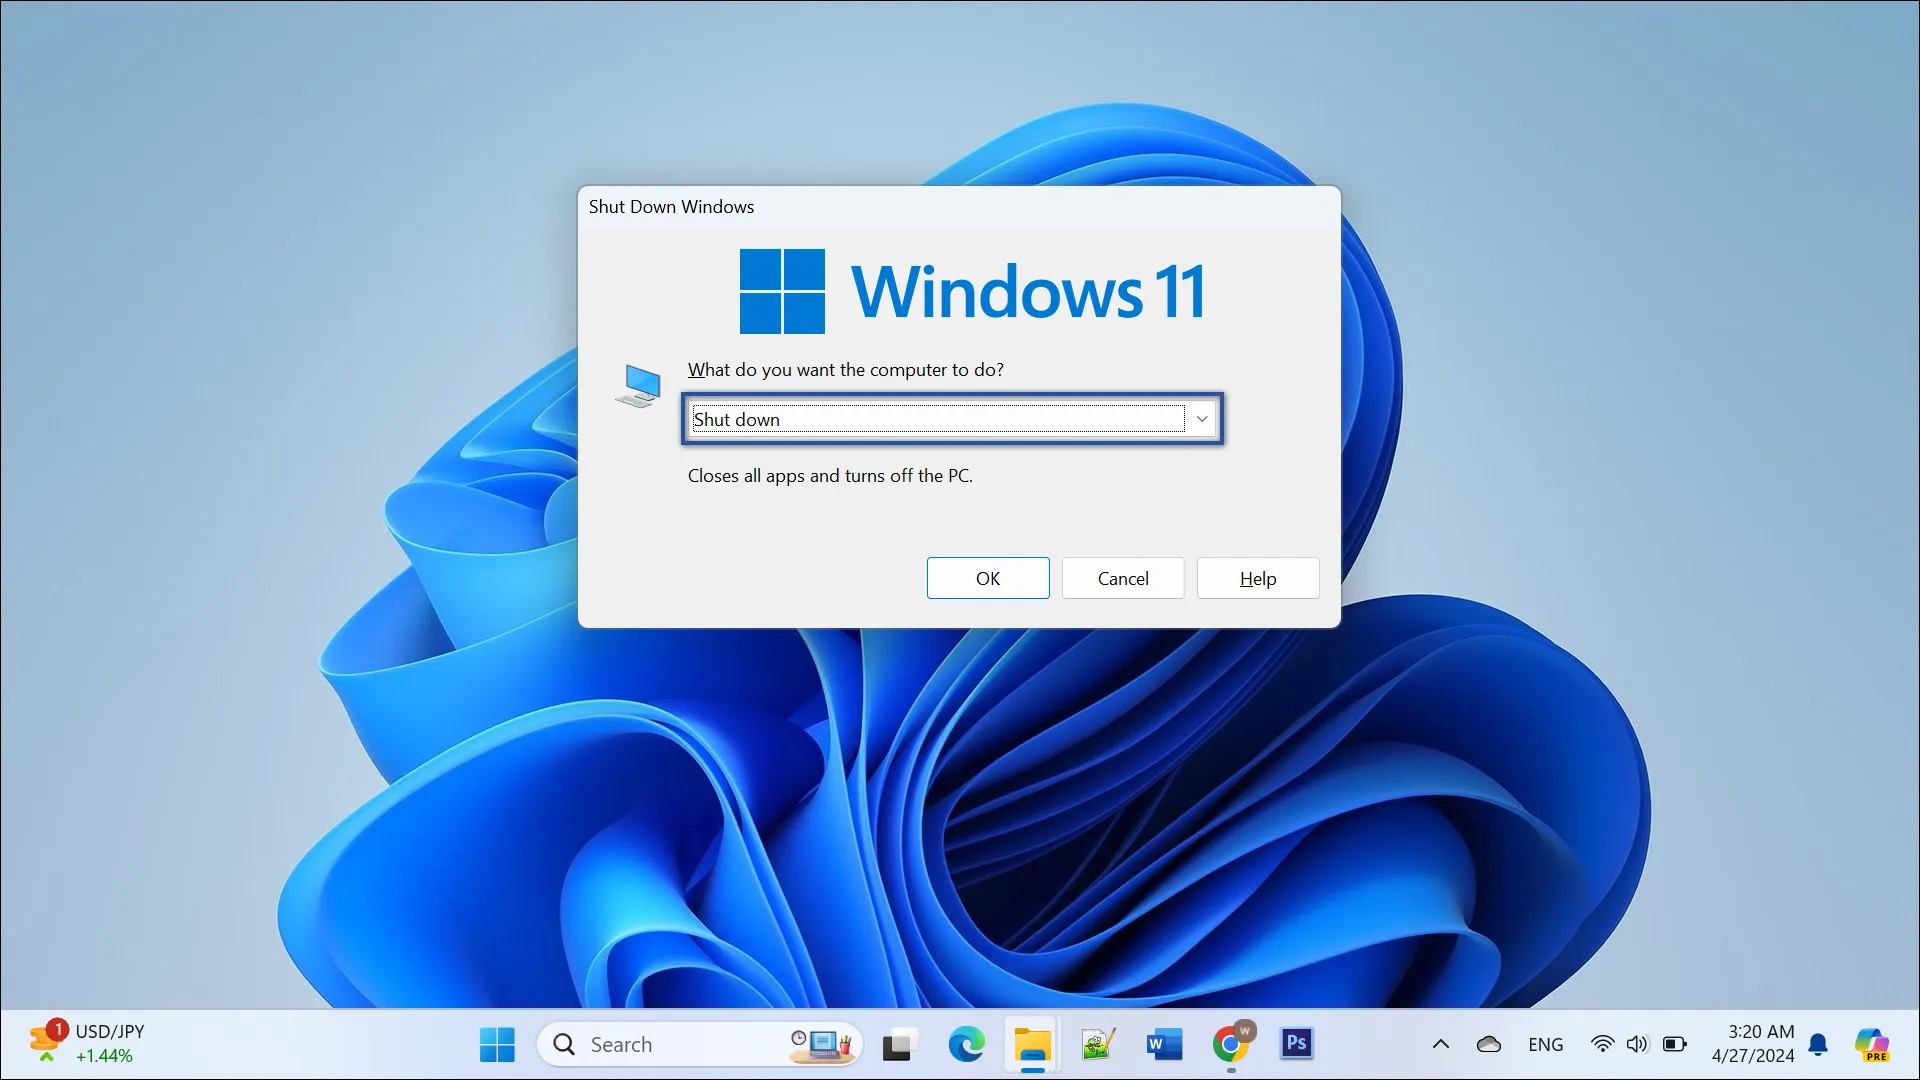Open File Explorer from the taskbar
1920x1080 pixels.
pos(1032,1044)
